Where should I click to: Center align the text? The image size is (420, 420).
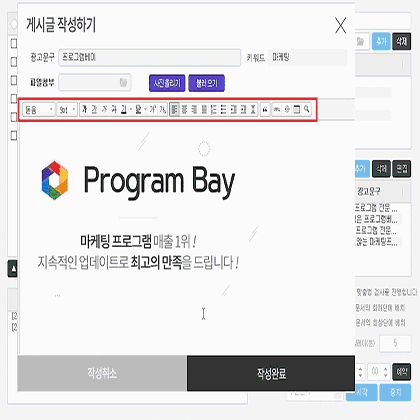(184, 109)
